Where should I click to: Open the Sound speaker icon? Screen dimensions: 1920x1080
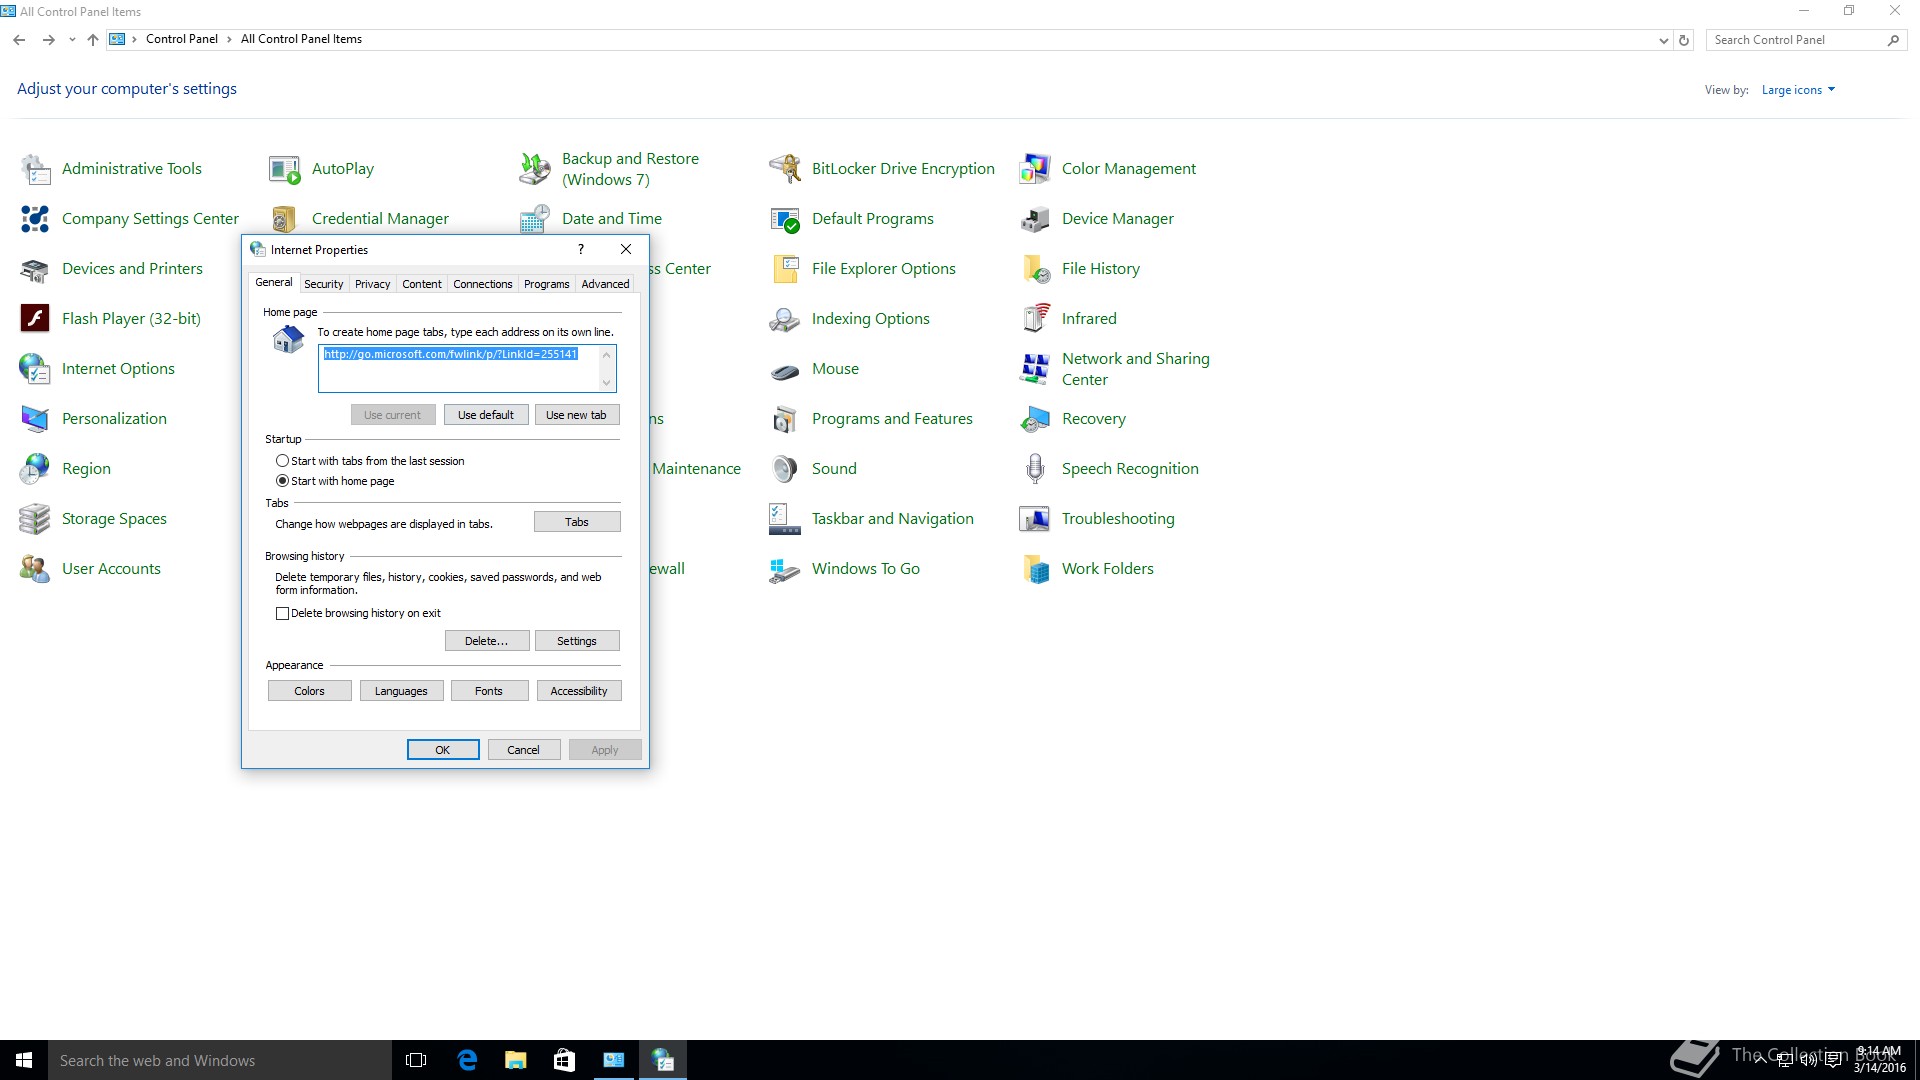pyautogui.click(x=785, y=469)
